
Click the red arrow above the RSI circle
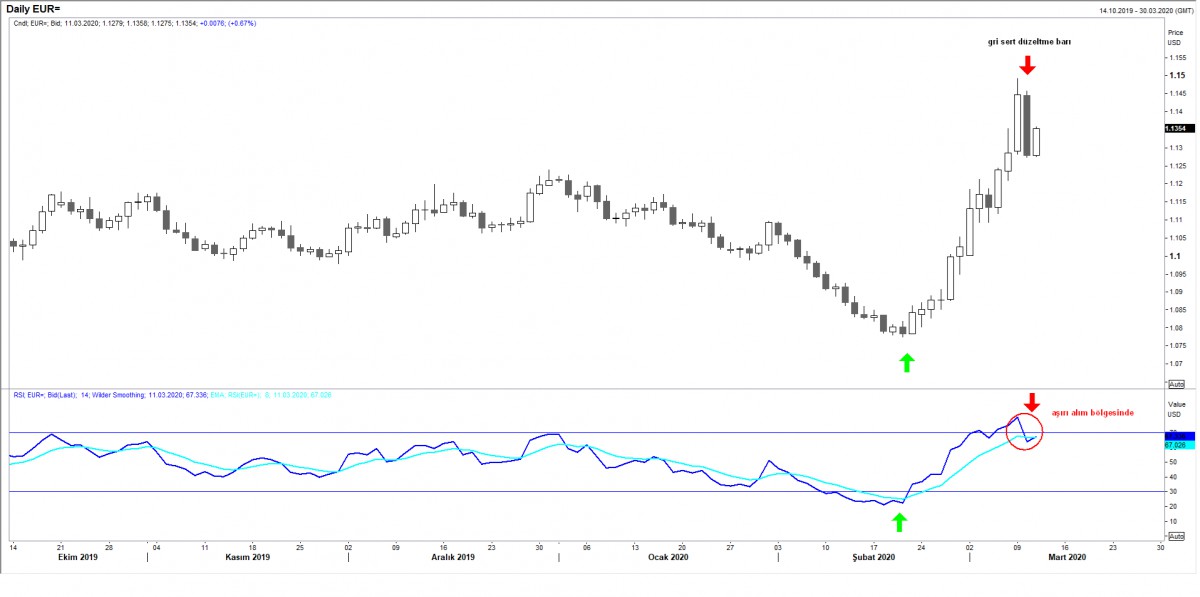1031,401
